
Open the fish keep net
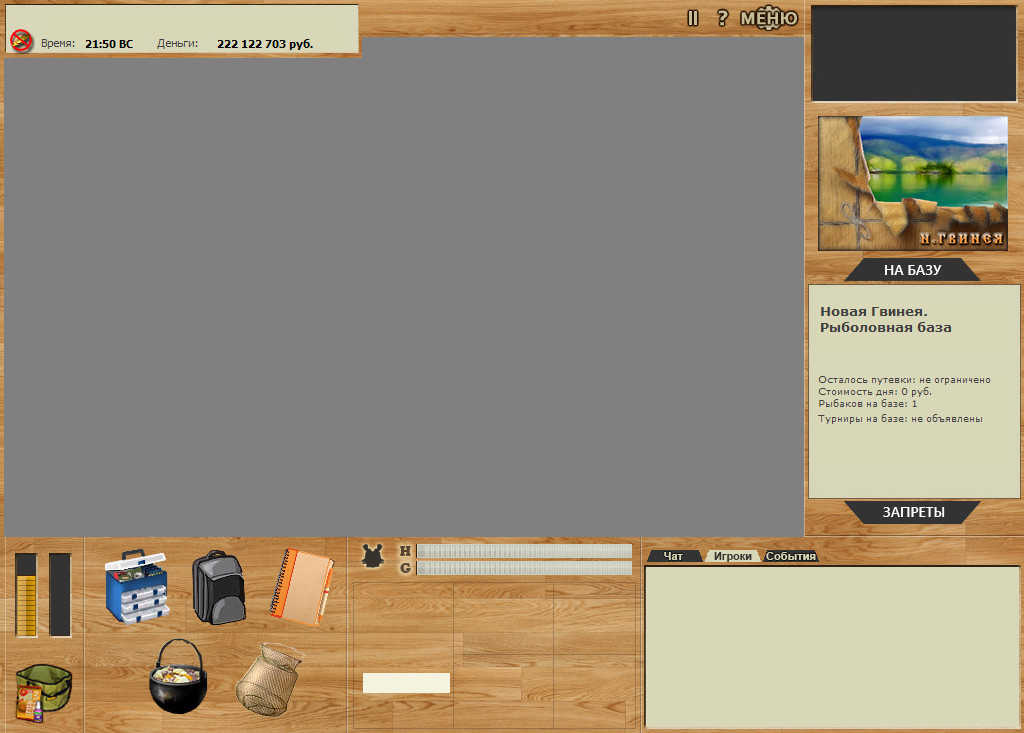269,679
